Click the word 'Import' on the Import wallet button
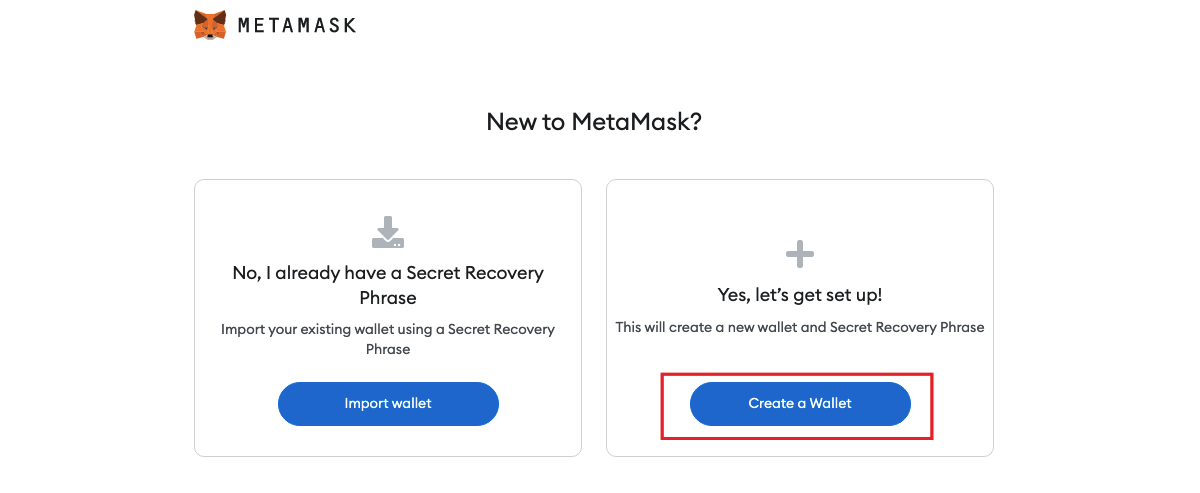The height and width of the screenshot is (493, 1200). pyautogui.click(x=364, y=404)
